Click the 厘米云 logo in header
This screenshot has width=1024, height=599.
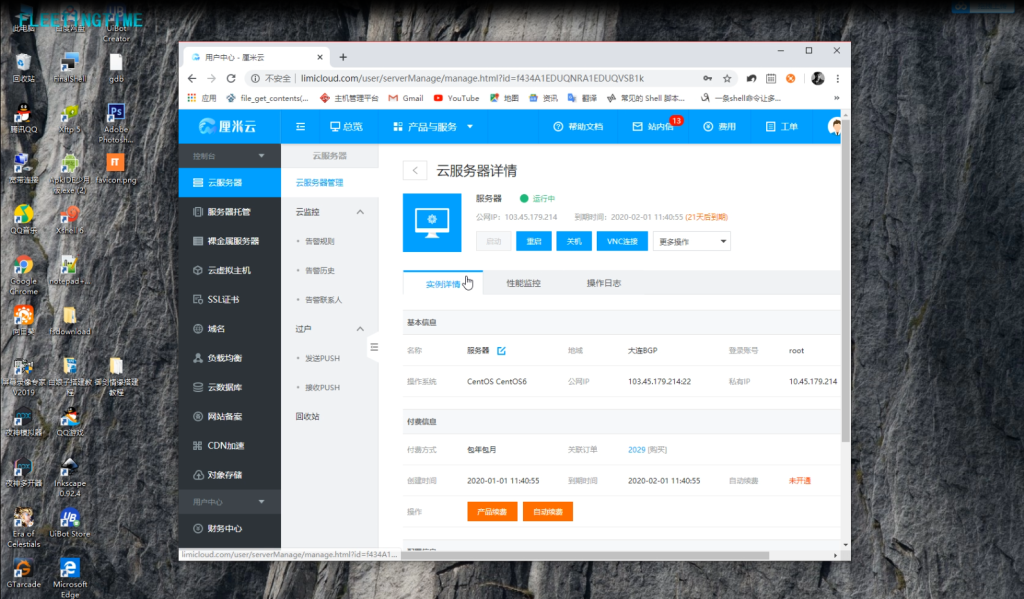click(x=227, y=126)
